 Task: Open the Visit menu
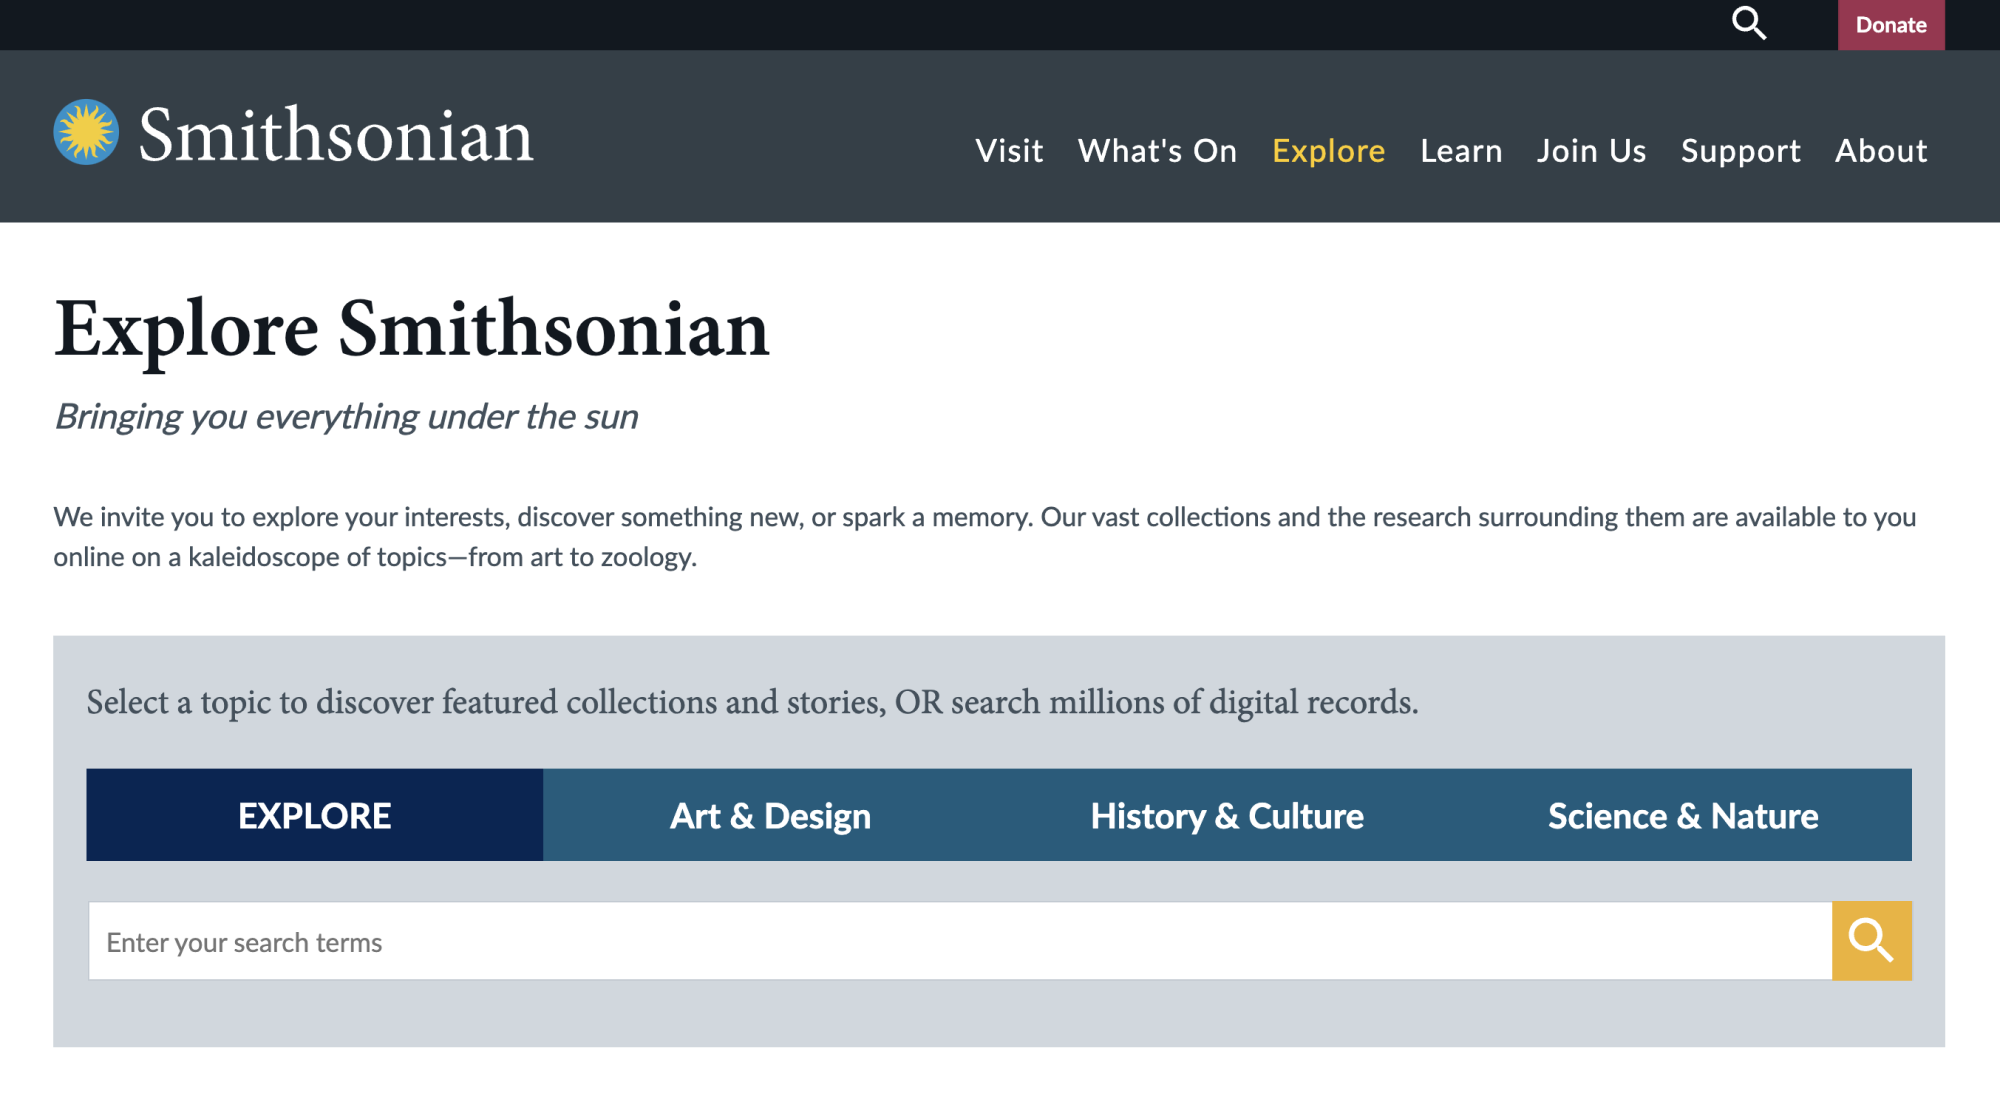click(x=1009, y=151)
